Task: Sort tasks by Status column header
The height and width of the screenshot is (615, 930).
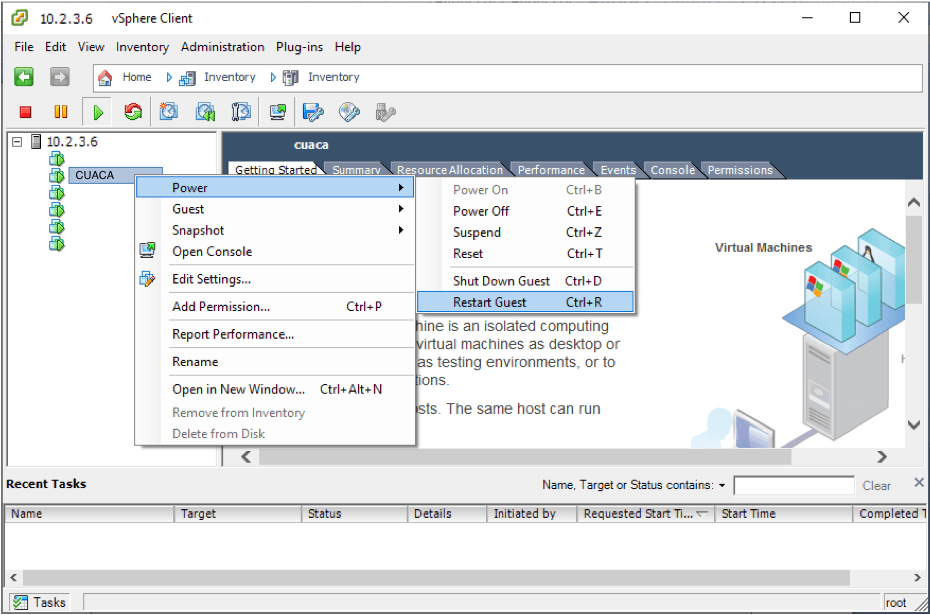Action: point(355,514)
